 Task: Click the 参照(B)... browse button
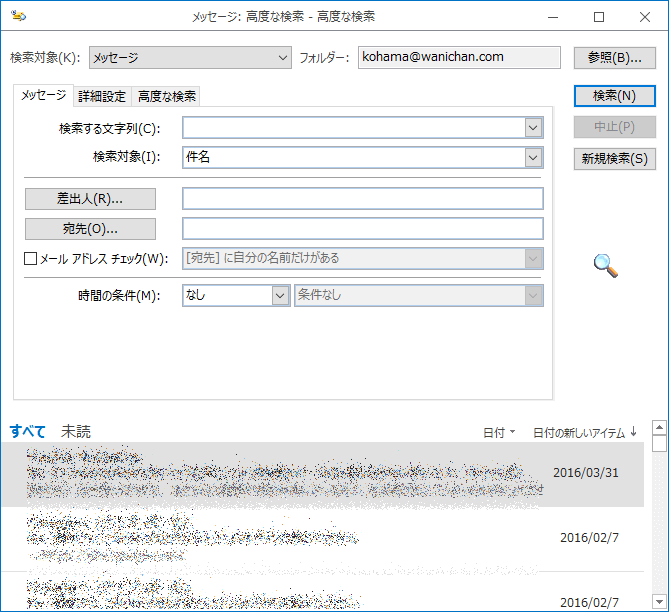pyautogui.click(x=614, y=58)
